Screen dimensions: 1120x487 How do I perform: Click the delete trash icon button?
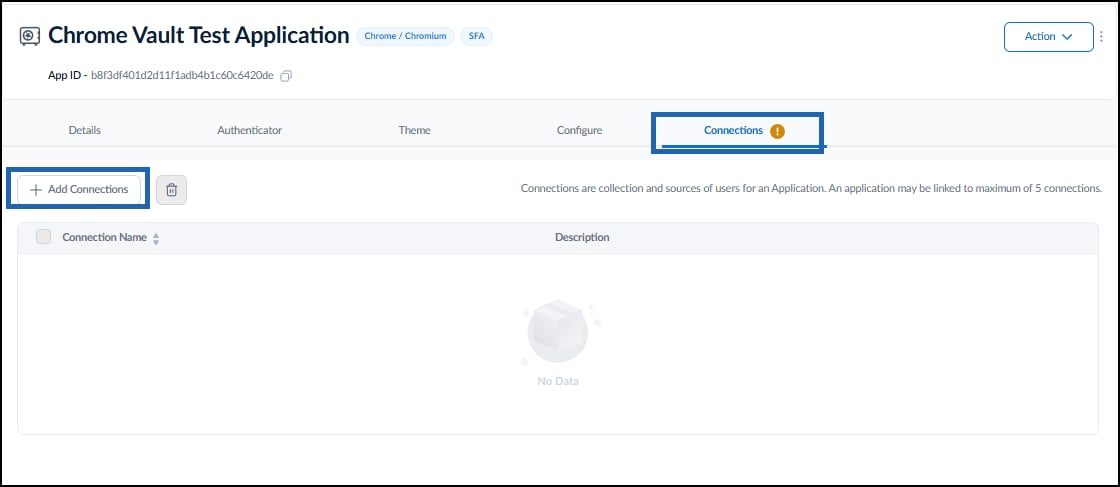(x=171, y=190)
